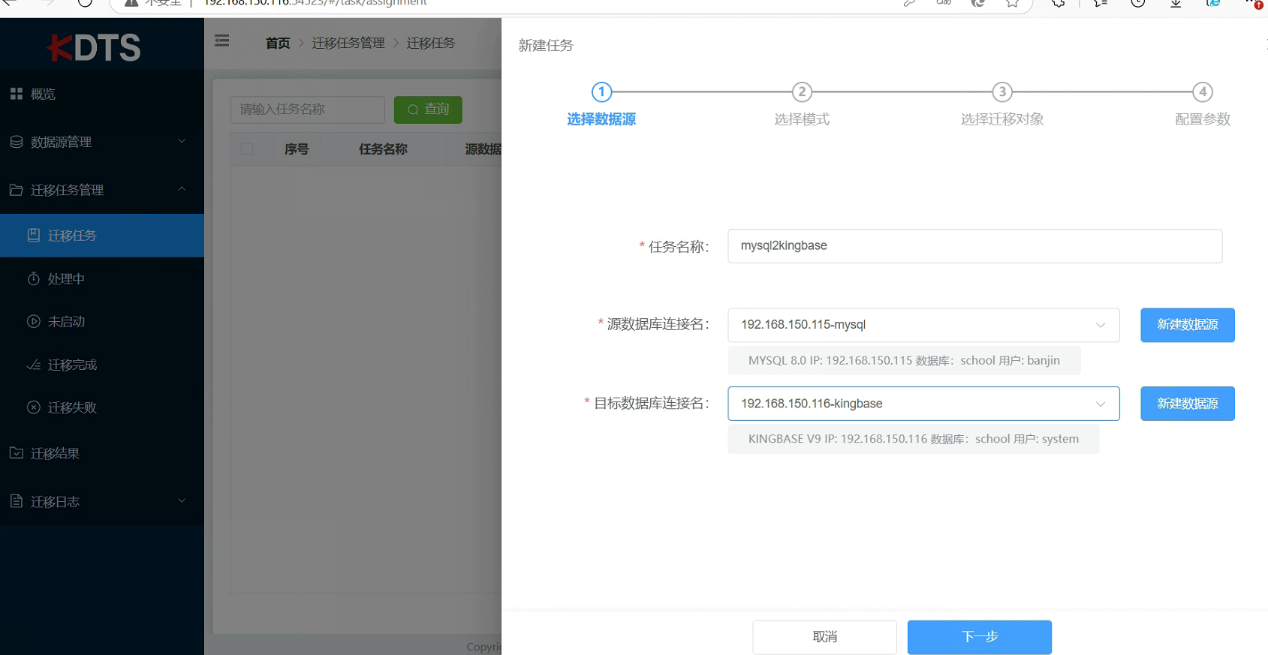
Task: Open 迁移完成 tasks list
Action: (72, 365)
